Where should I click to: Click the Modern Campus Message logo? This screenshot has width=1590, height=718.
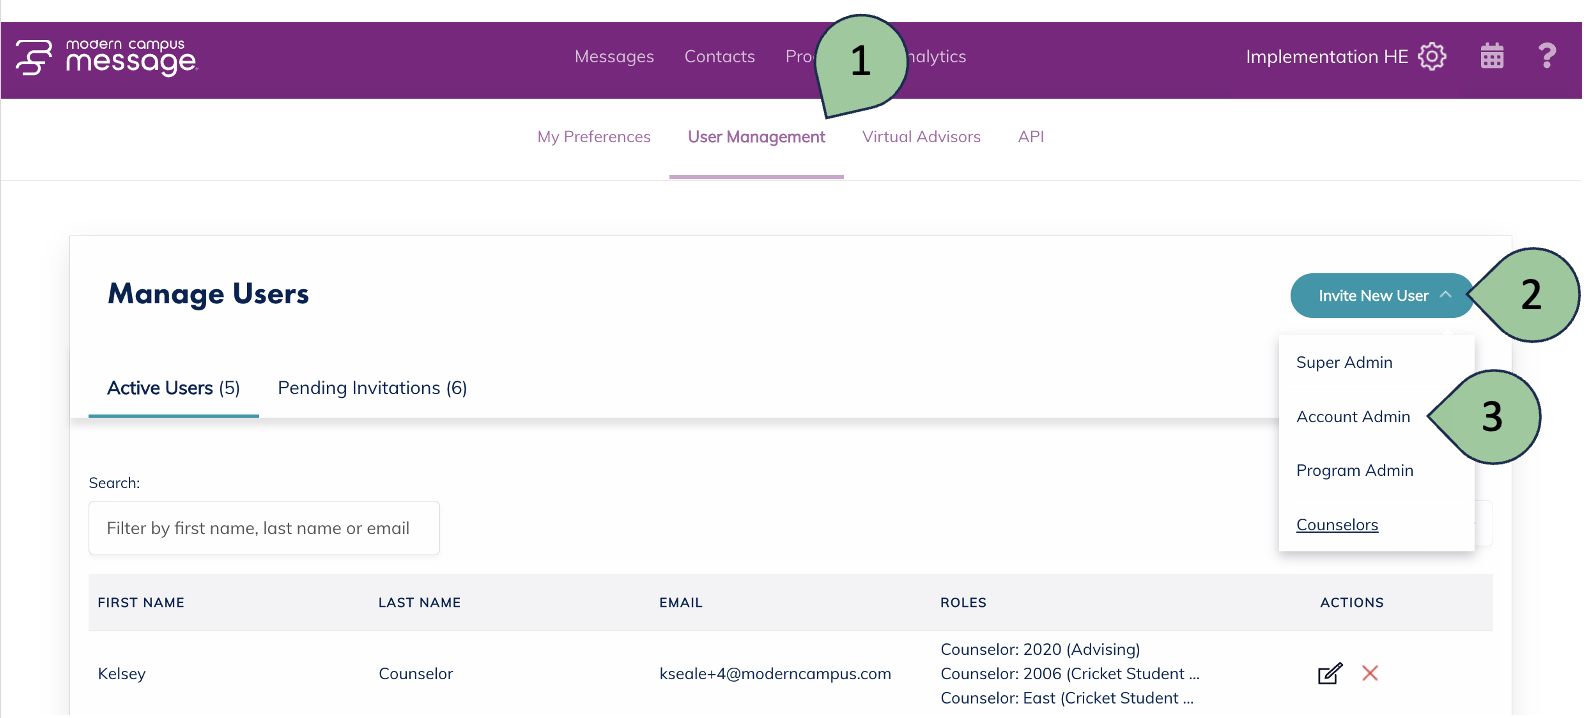[107, 58]
